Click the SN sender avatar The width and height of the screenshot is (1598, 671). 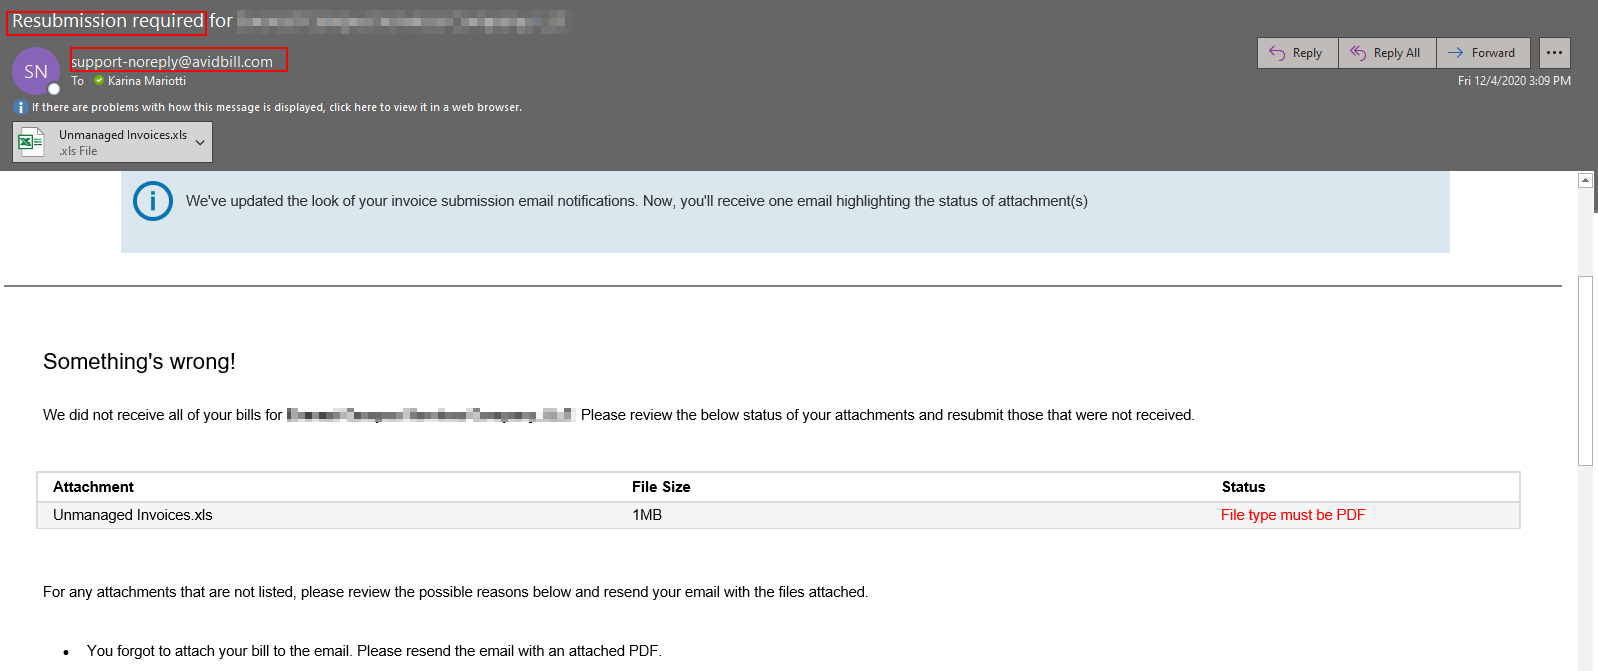(35, 71)
